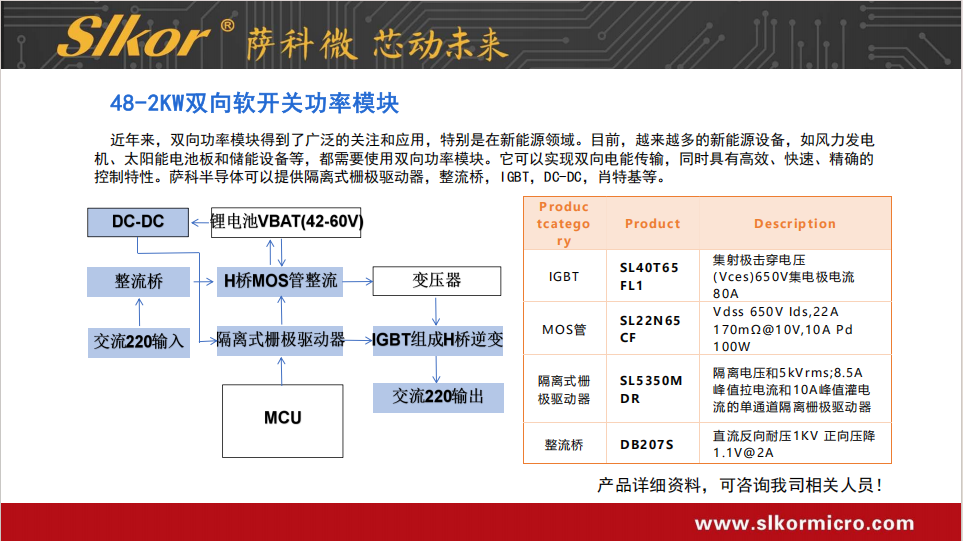Click the 隔离电压和5kVrms description cell
The height and width of the screenshot is (541, 963).
pos(795,390)
